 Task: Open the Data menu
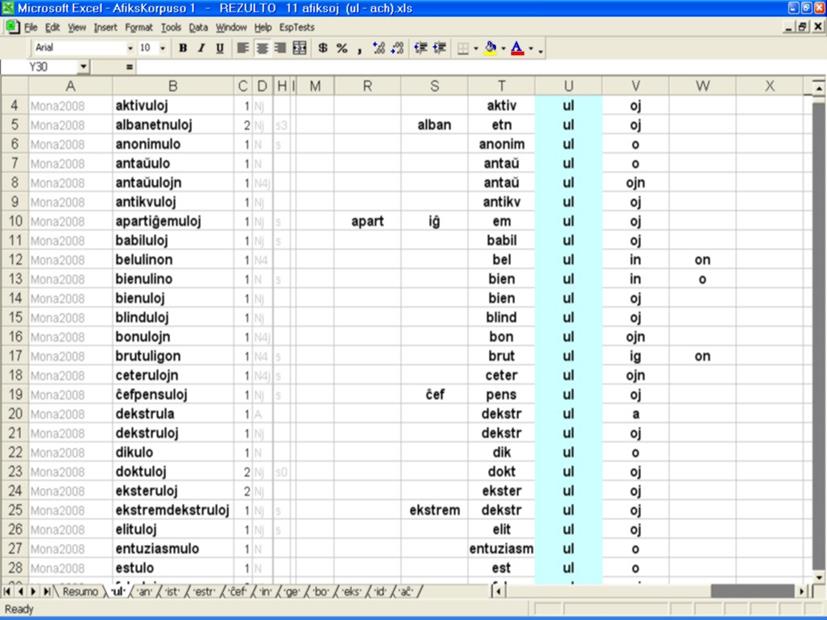[198, 27]
